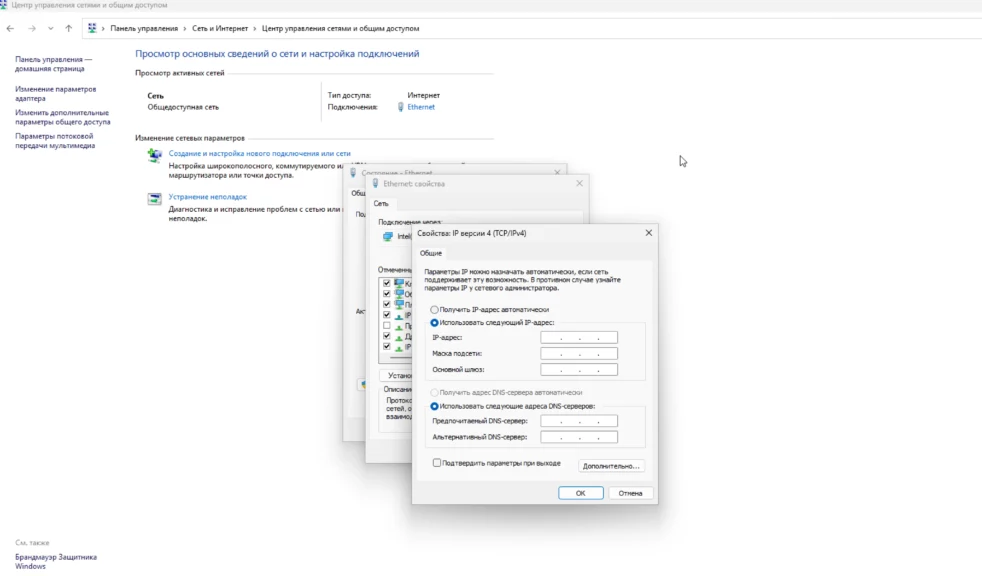The image size is (982, 576).
Task: Click the 'IP-адрес' input field
Action: (x=579, y=338)
